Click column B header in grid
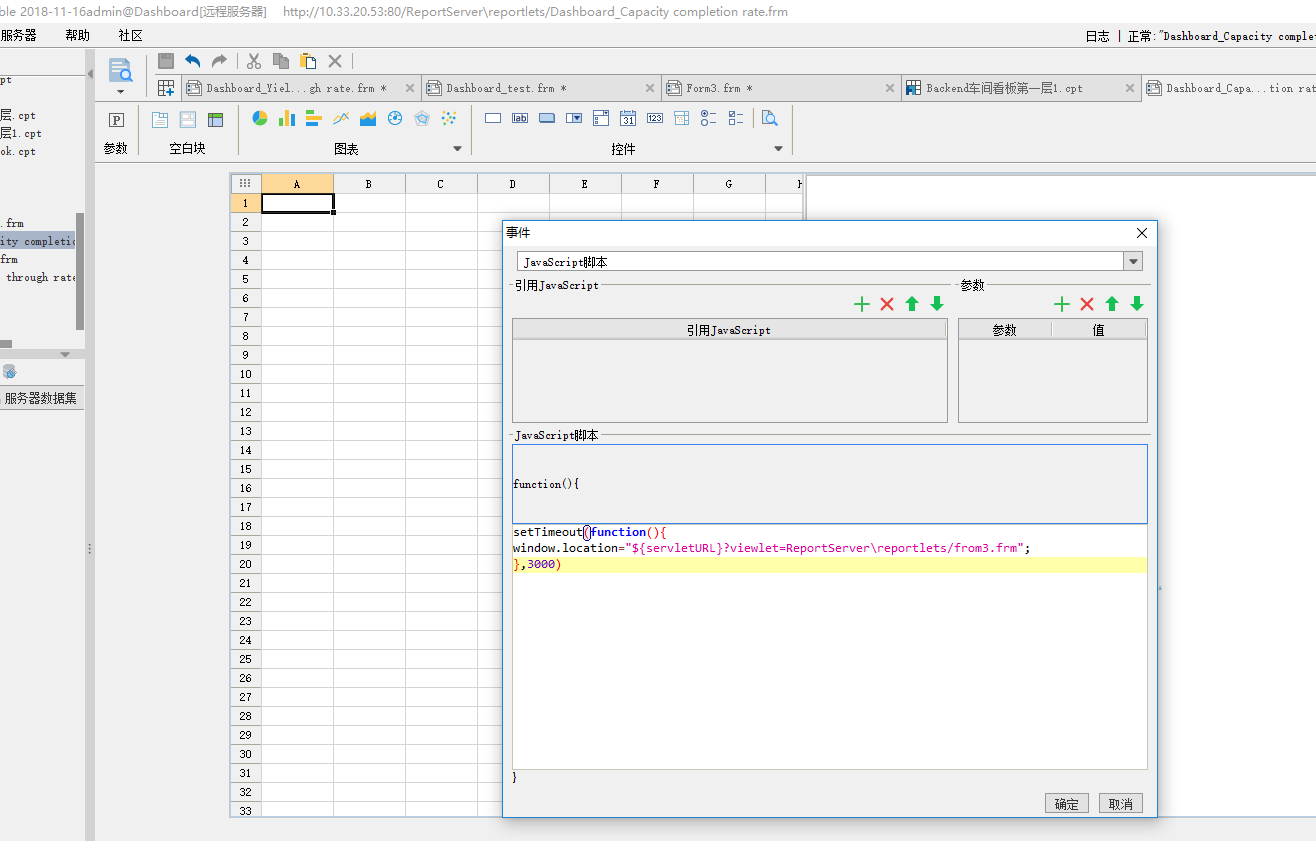 coord(369,184)
